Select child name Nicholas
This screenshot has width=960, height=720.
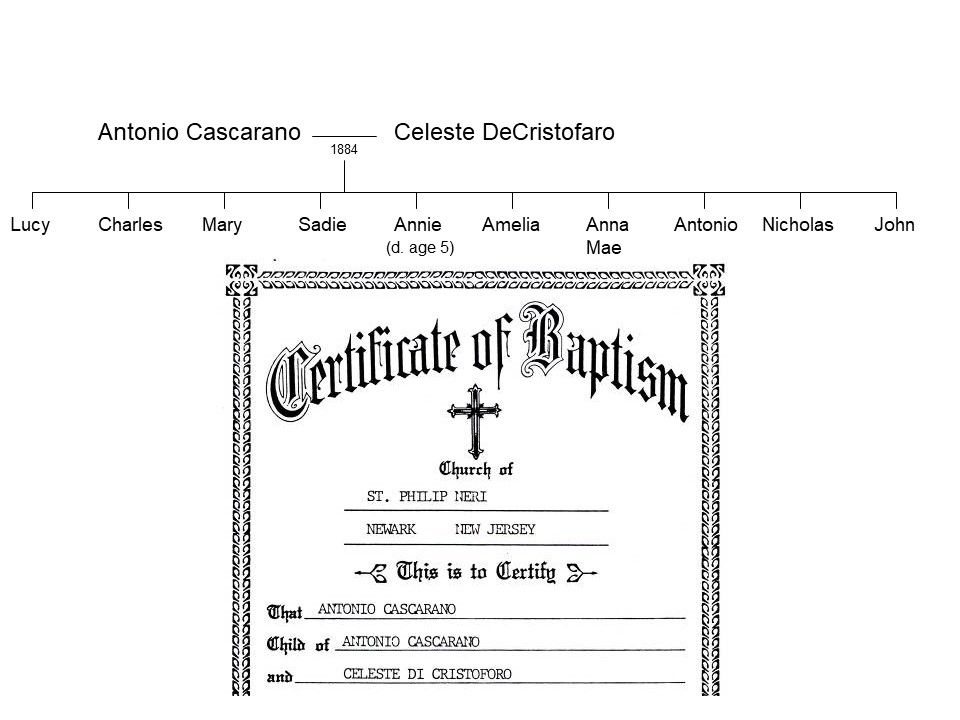point(798,225)
